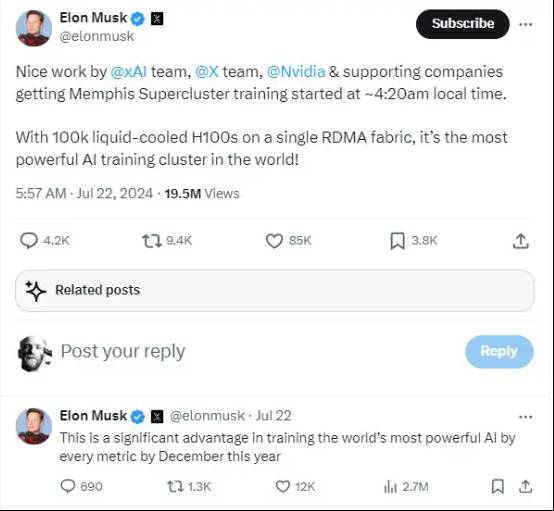
Task: Open the @xAI mention link
Action: click(x=129, y=72)
